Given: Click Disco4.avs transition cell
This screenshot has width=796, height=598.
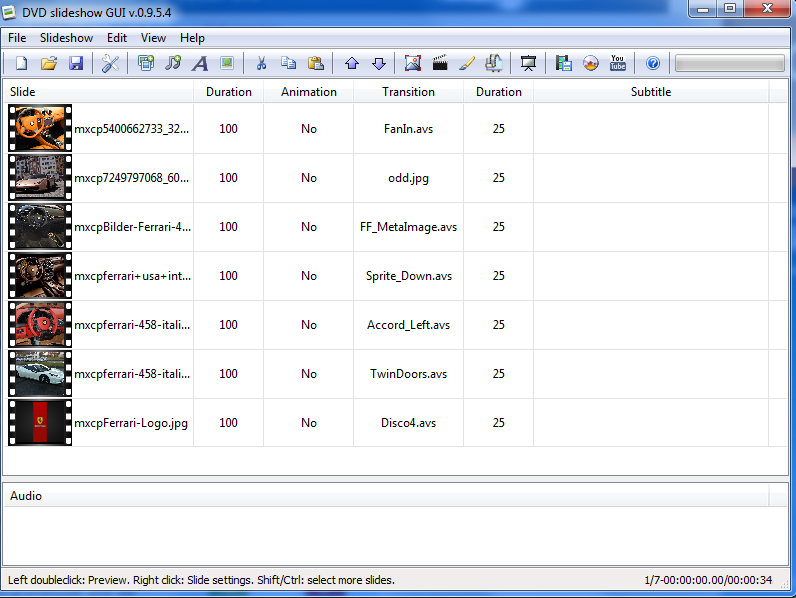Looking at the screenshot, I should (408, 423).
